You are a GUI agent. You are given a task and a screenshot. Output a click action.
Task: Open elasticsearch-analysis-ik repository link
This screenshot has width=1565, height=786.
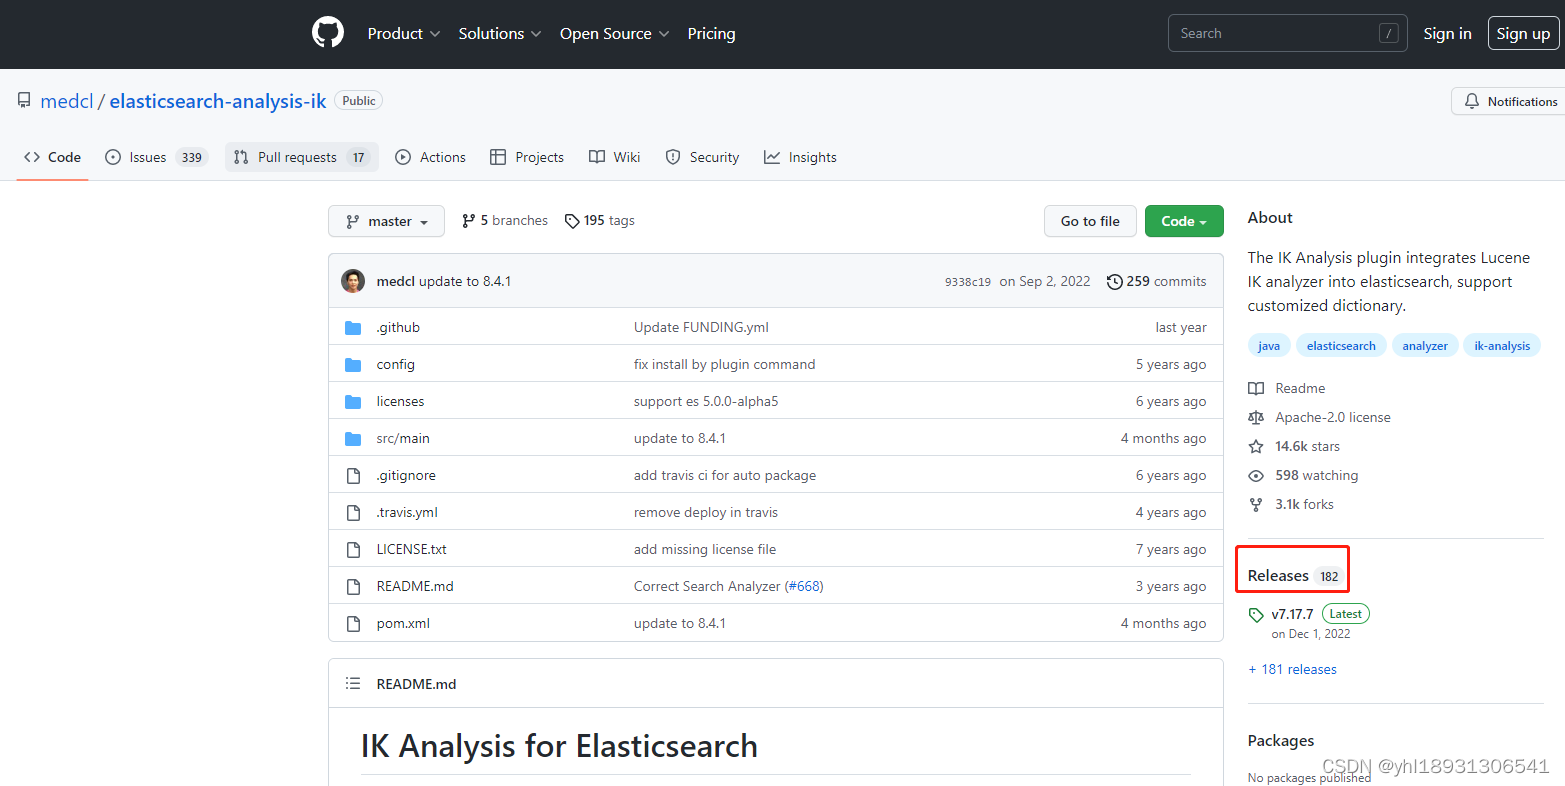coord(218,101)
